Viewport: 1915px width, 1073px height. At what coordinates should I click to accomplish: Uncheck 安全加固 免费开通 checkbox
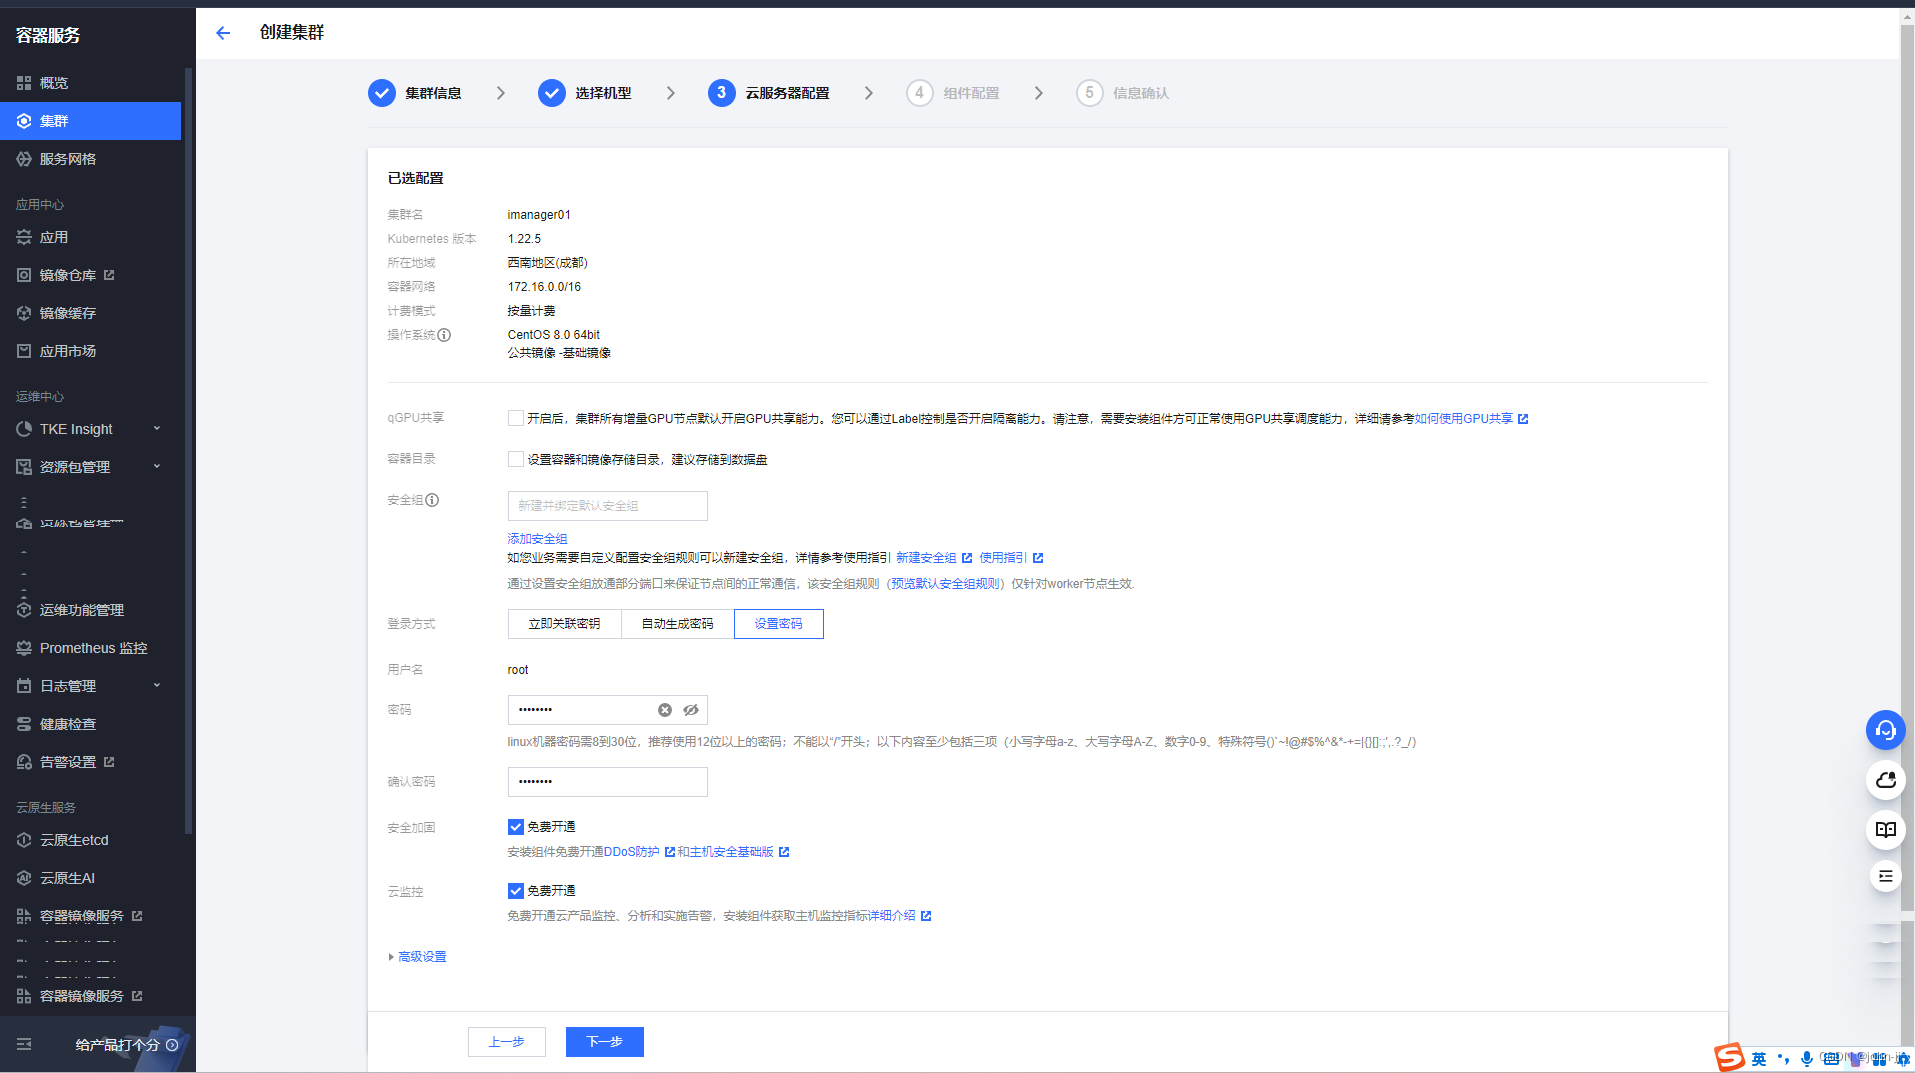point(515,827)
